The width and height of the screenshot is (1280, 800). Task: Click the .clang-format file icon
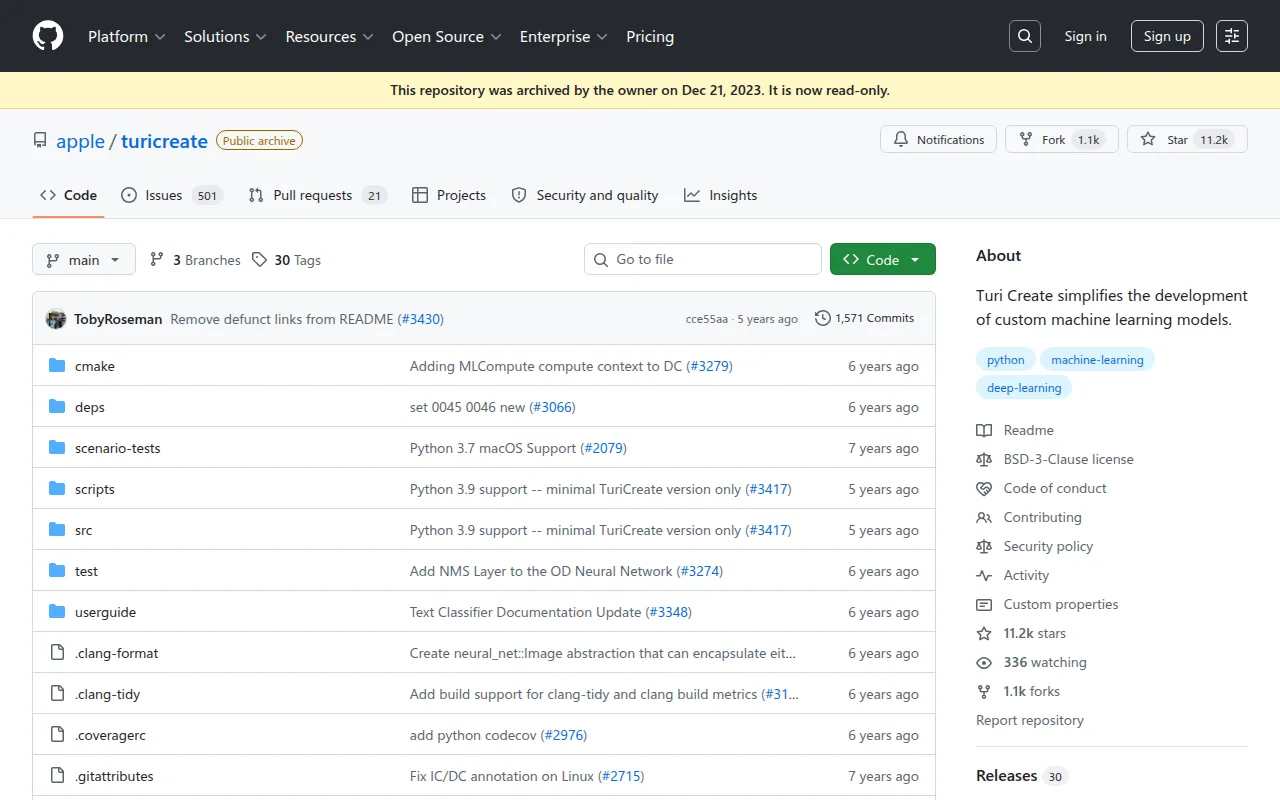[x=57, y=653]
